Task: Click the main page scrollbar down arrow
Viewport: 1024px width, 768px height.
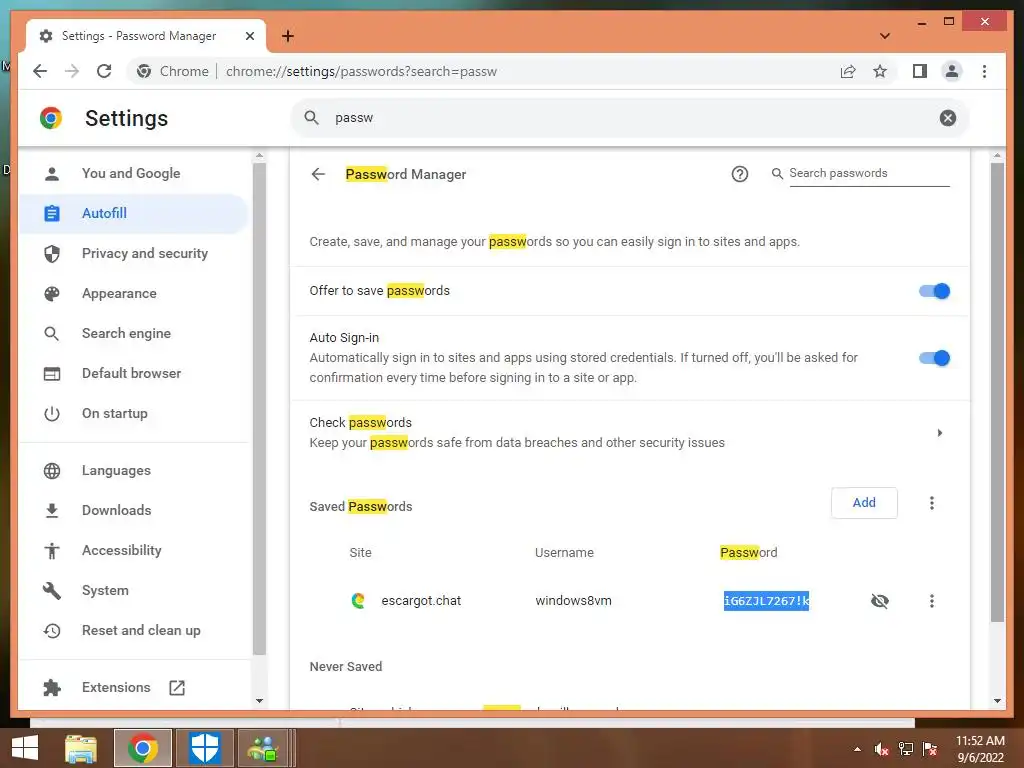Action: (997, 700)
